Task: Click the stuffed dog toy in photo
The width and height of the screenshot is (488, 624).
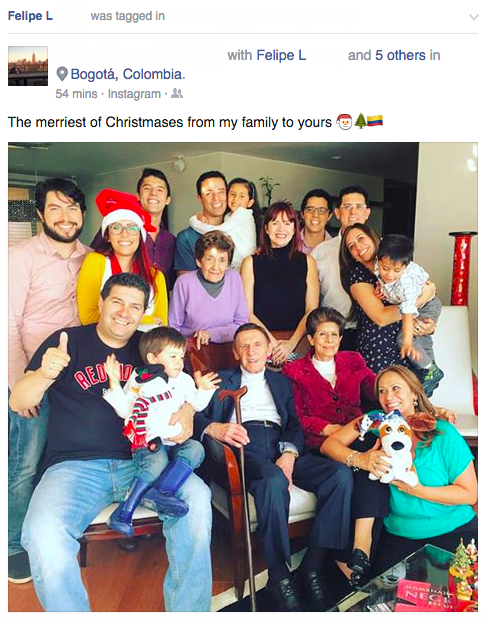Action: pyautogui.click(x=398, y=445)
